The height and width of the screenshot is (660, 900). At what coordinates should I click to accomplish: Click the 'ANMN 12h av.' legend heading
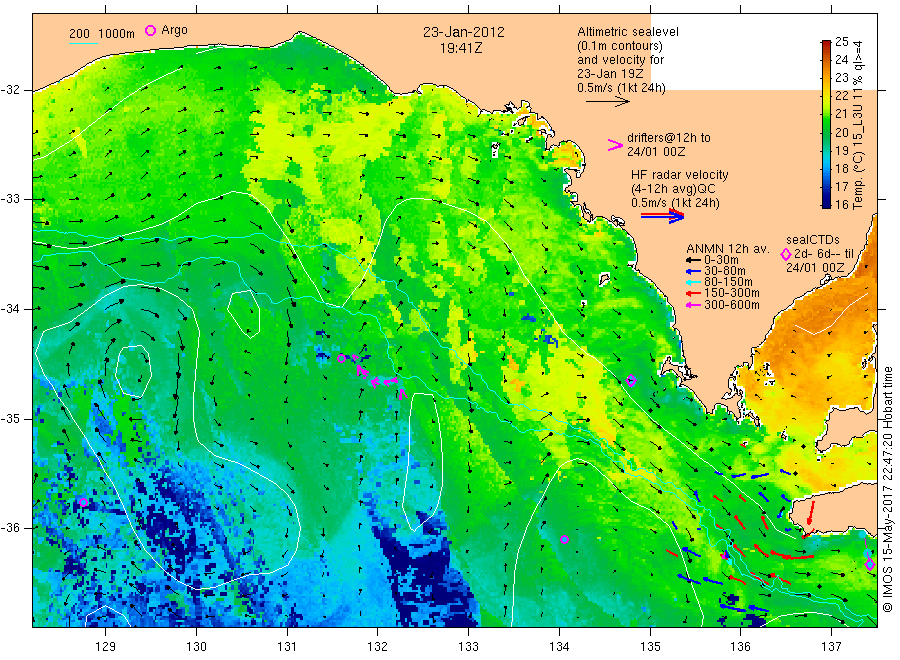(728, 249)
